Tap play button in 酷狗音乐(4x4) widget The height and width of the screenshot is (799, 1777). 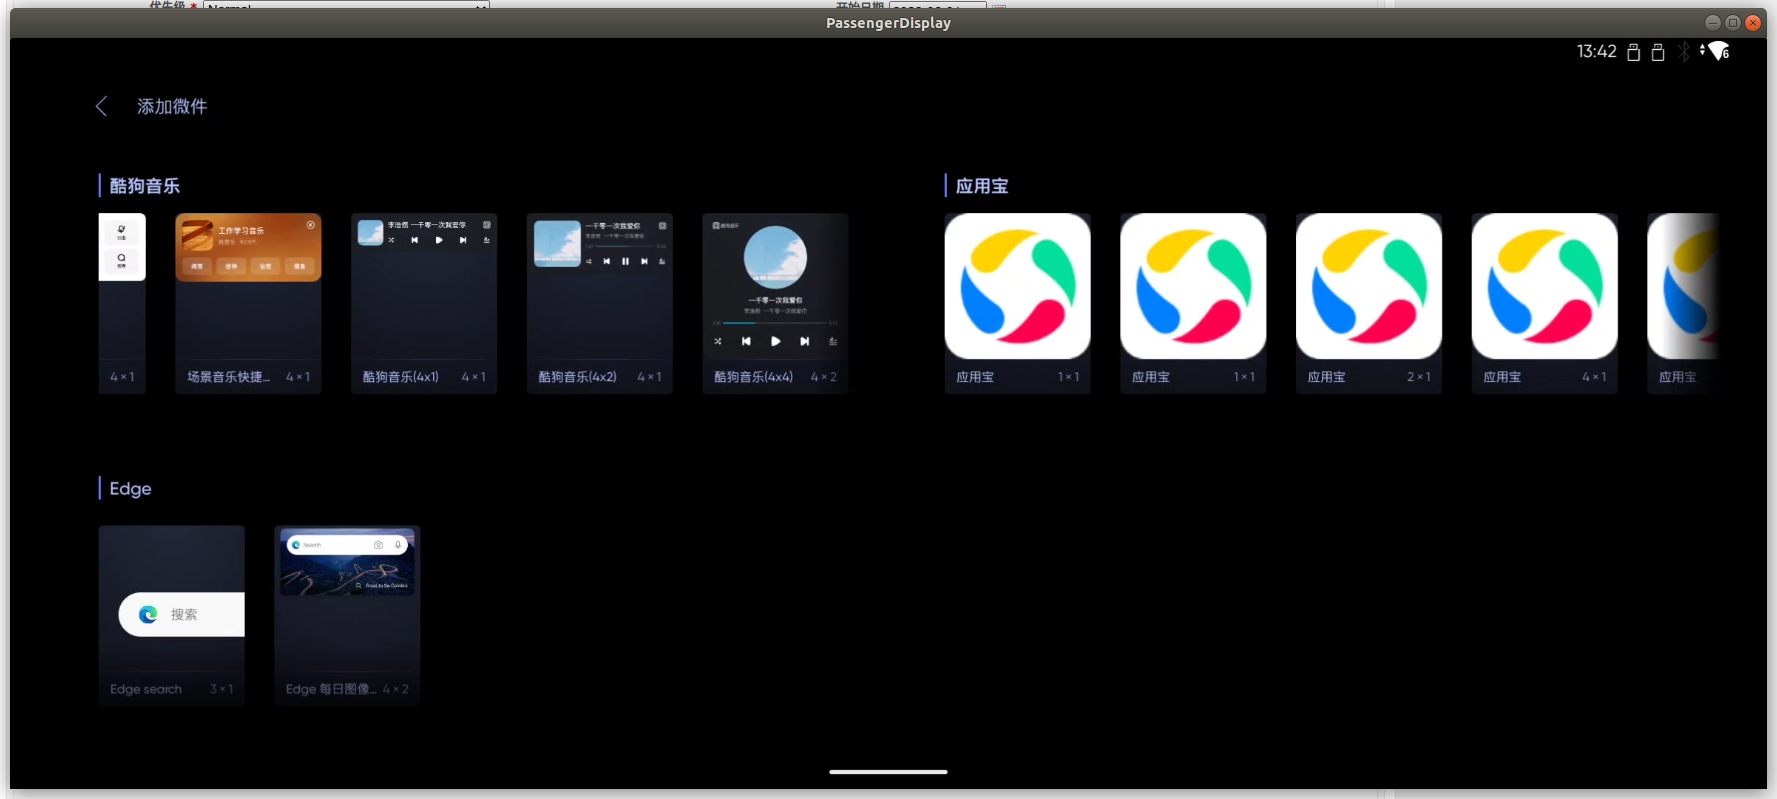775,341
